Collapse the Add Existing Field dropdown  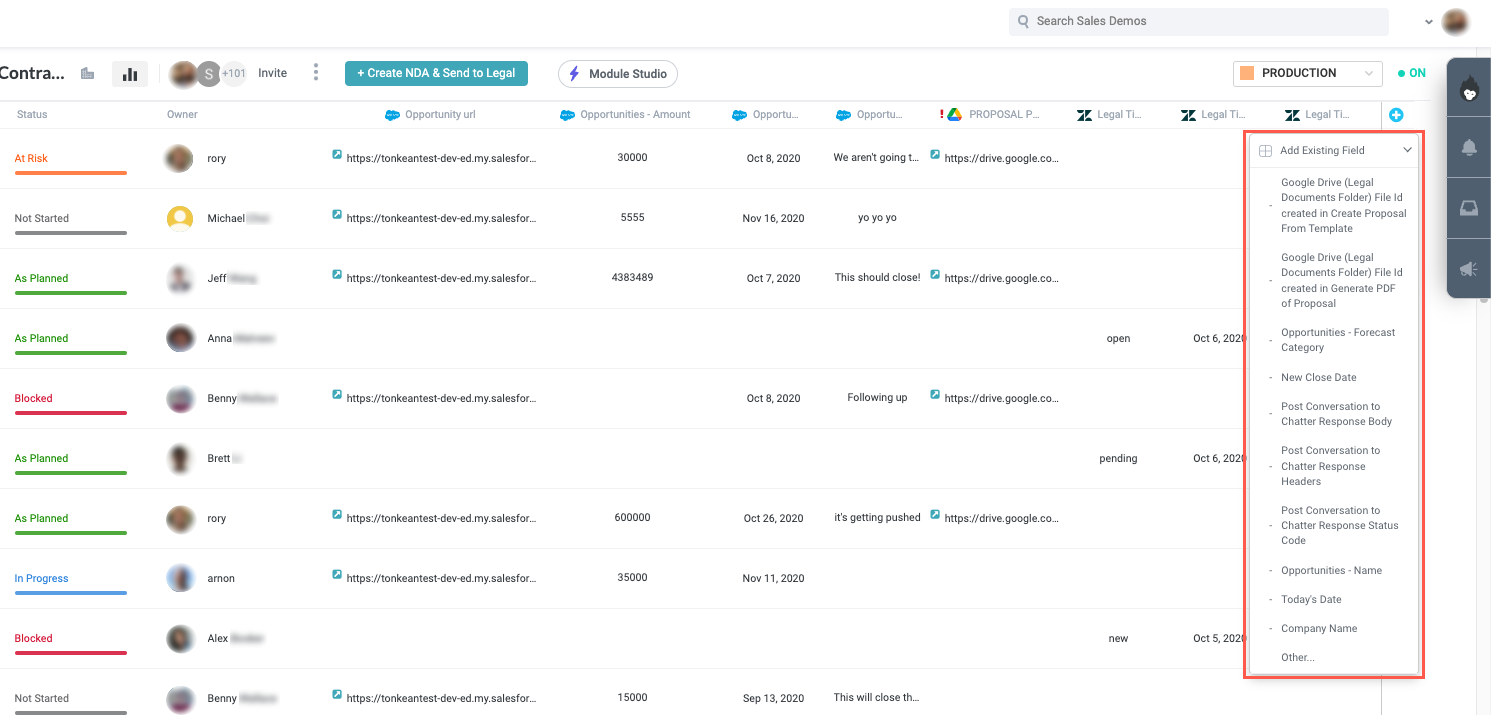(1407, 150)
